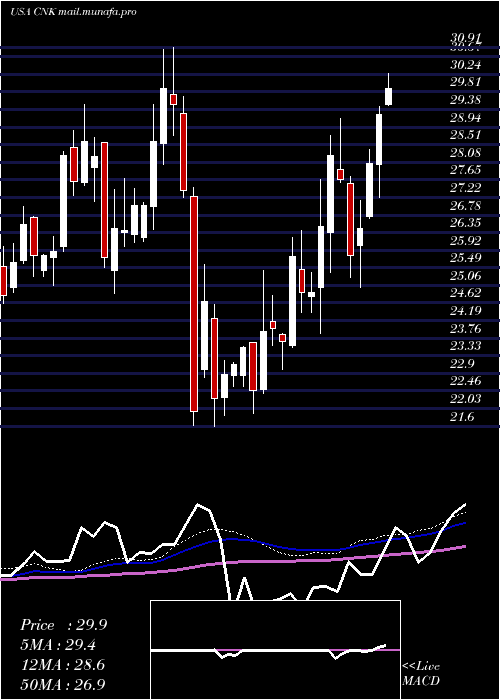The image size is (500, 700).
Task: Click the 'Price : 29.9' readout
Action: pos(63,625)
